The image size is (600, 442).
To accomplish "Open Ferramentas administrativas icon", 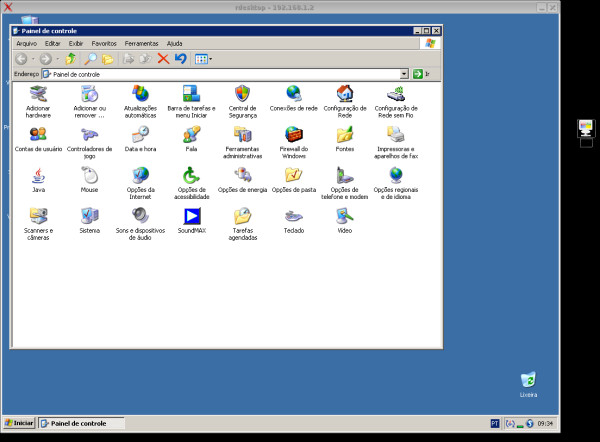I will (x=243, y=142).
